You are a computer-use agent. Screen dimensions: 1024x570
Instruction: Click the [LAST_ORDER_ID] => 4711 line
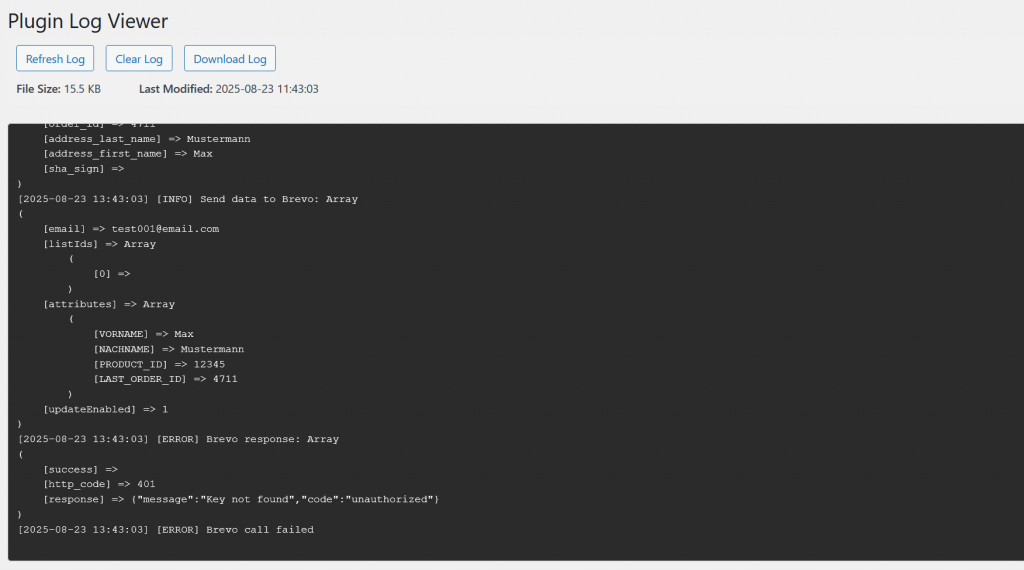[165, 379]
